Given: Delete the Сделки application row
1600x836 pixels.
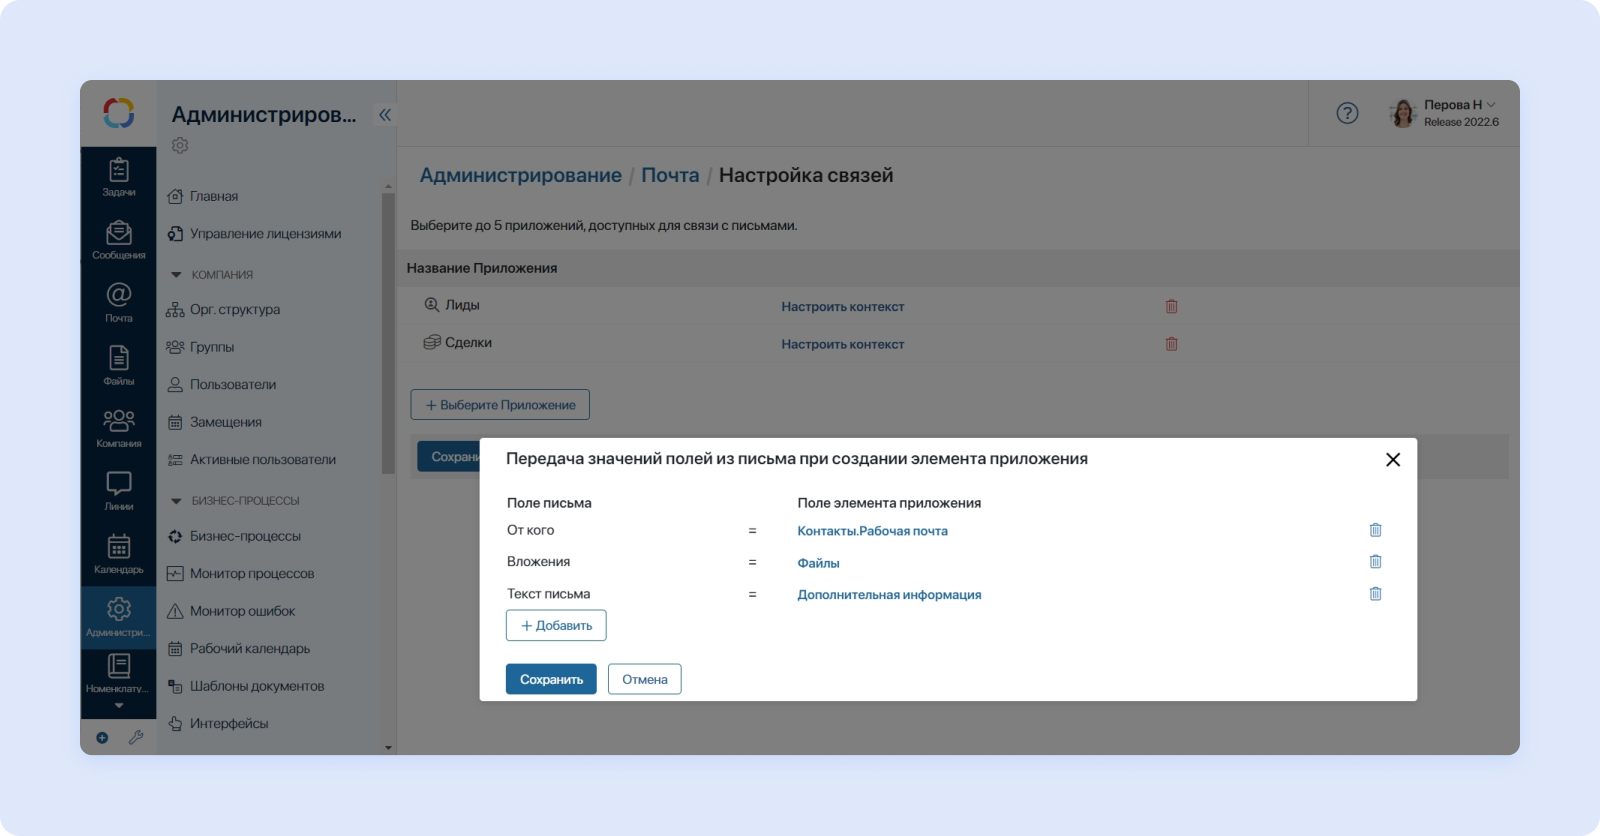Looking at the screenshot, I should [1172, 344].
